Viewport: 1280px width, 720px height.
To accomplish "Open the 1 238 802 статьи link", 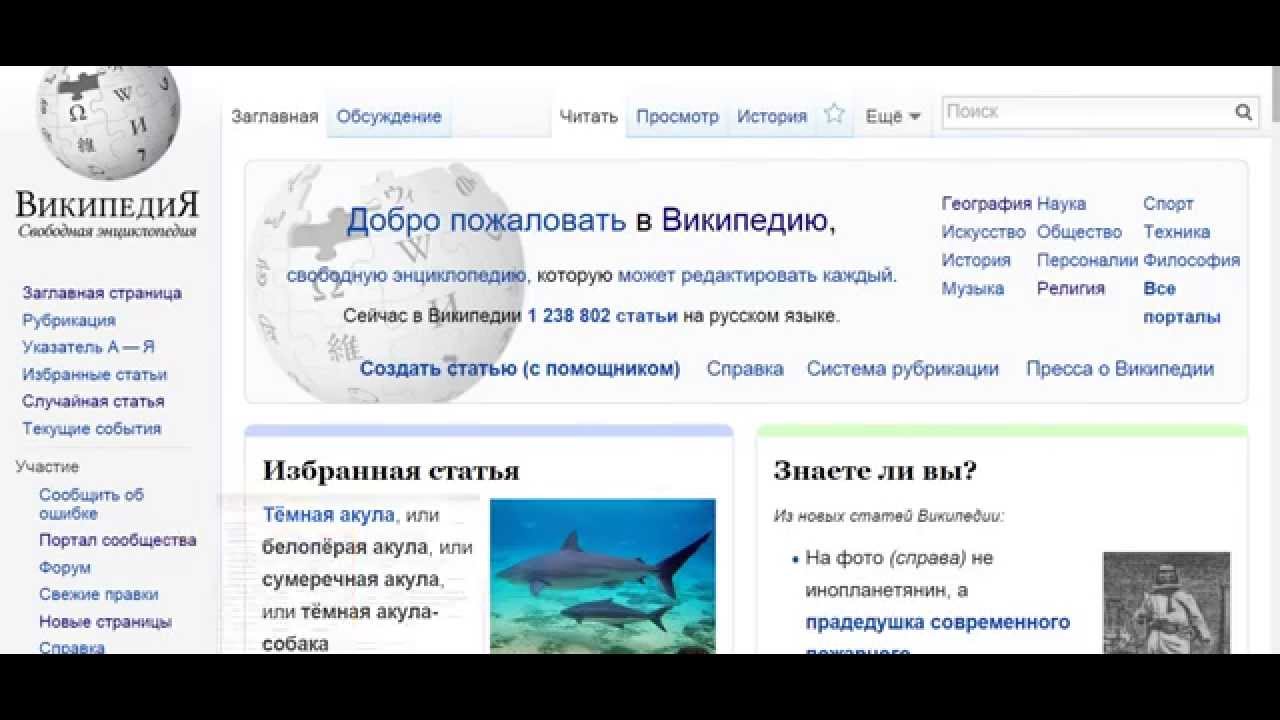I will pyautogui.click(x=602, y=316).
